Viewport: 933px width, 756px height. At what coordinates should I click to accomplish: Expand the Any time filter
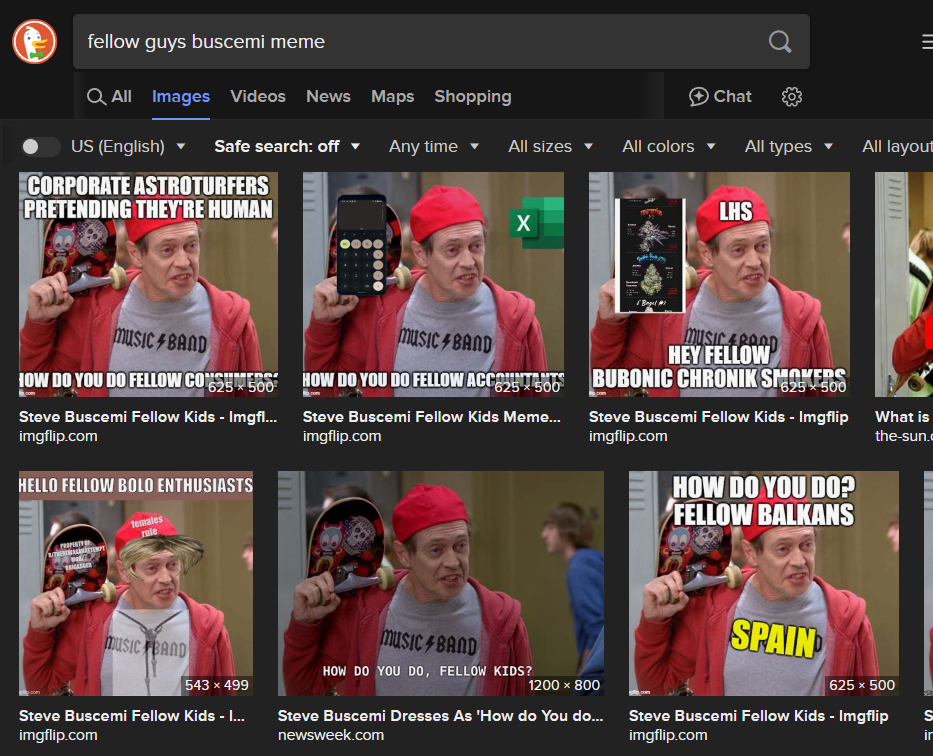click(434, 147)
